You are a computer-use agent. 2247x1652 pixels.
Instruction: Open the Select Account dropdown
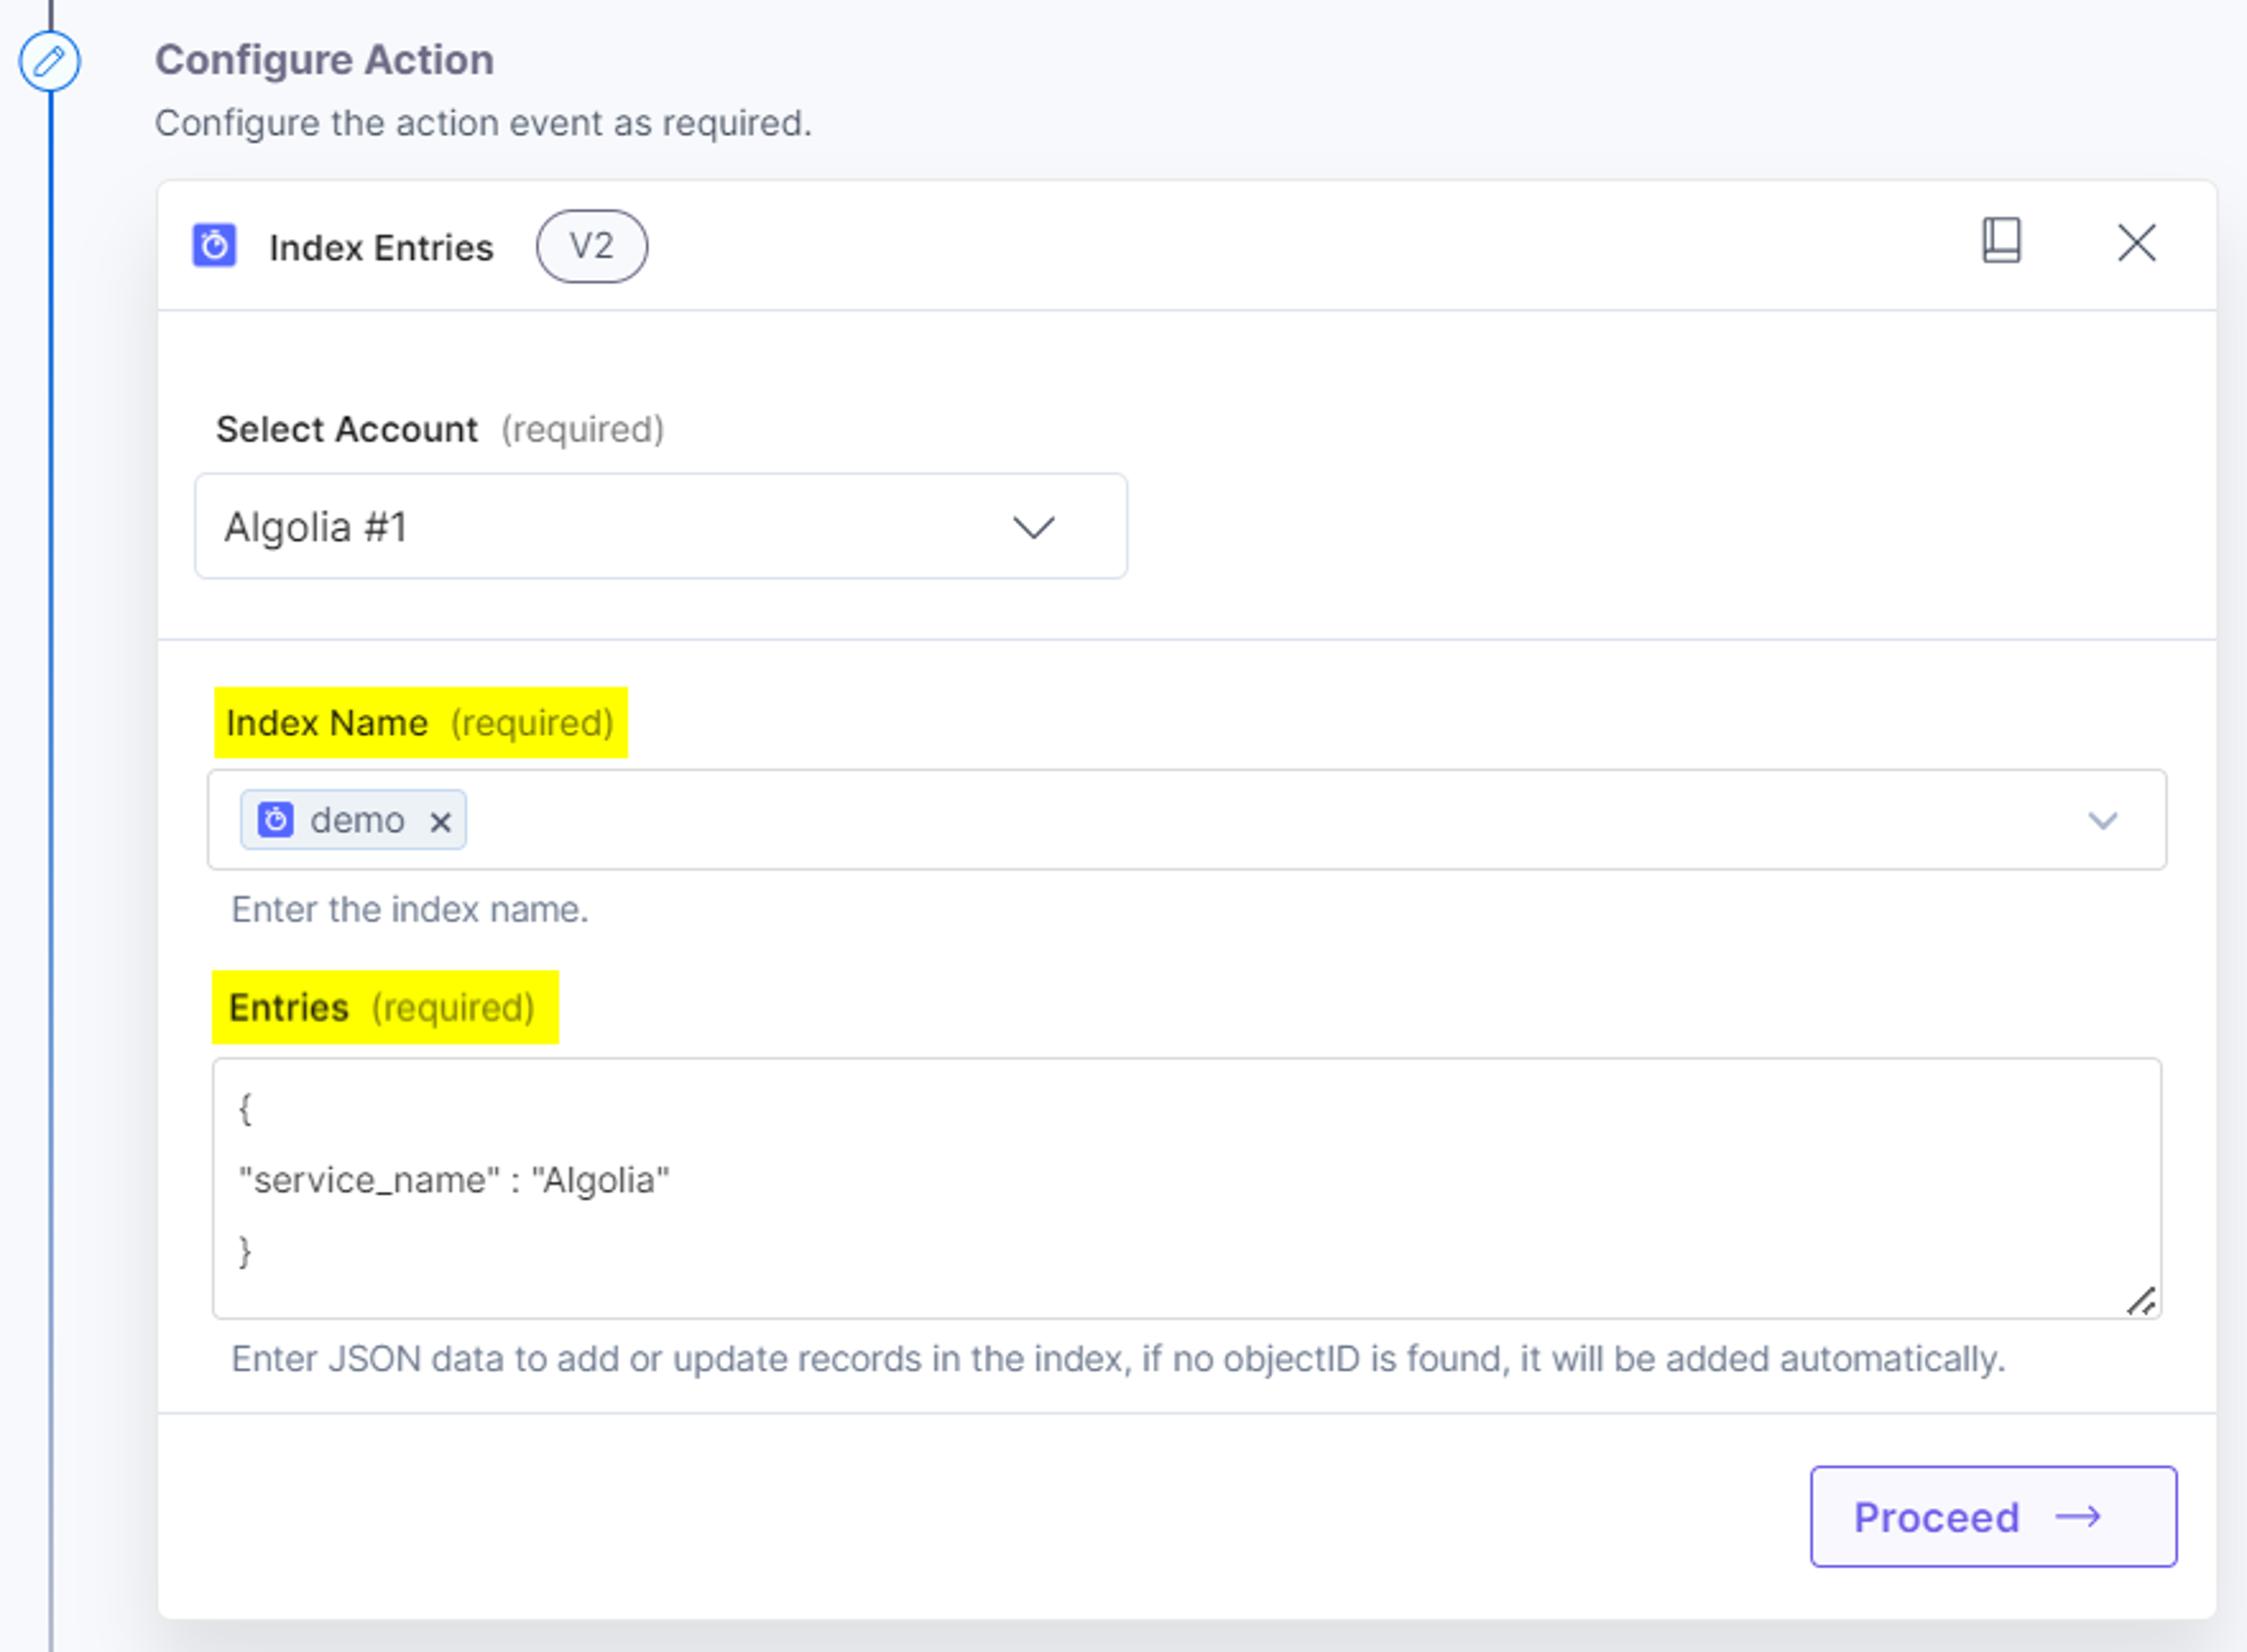661,527
